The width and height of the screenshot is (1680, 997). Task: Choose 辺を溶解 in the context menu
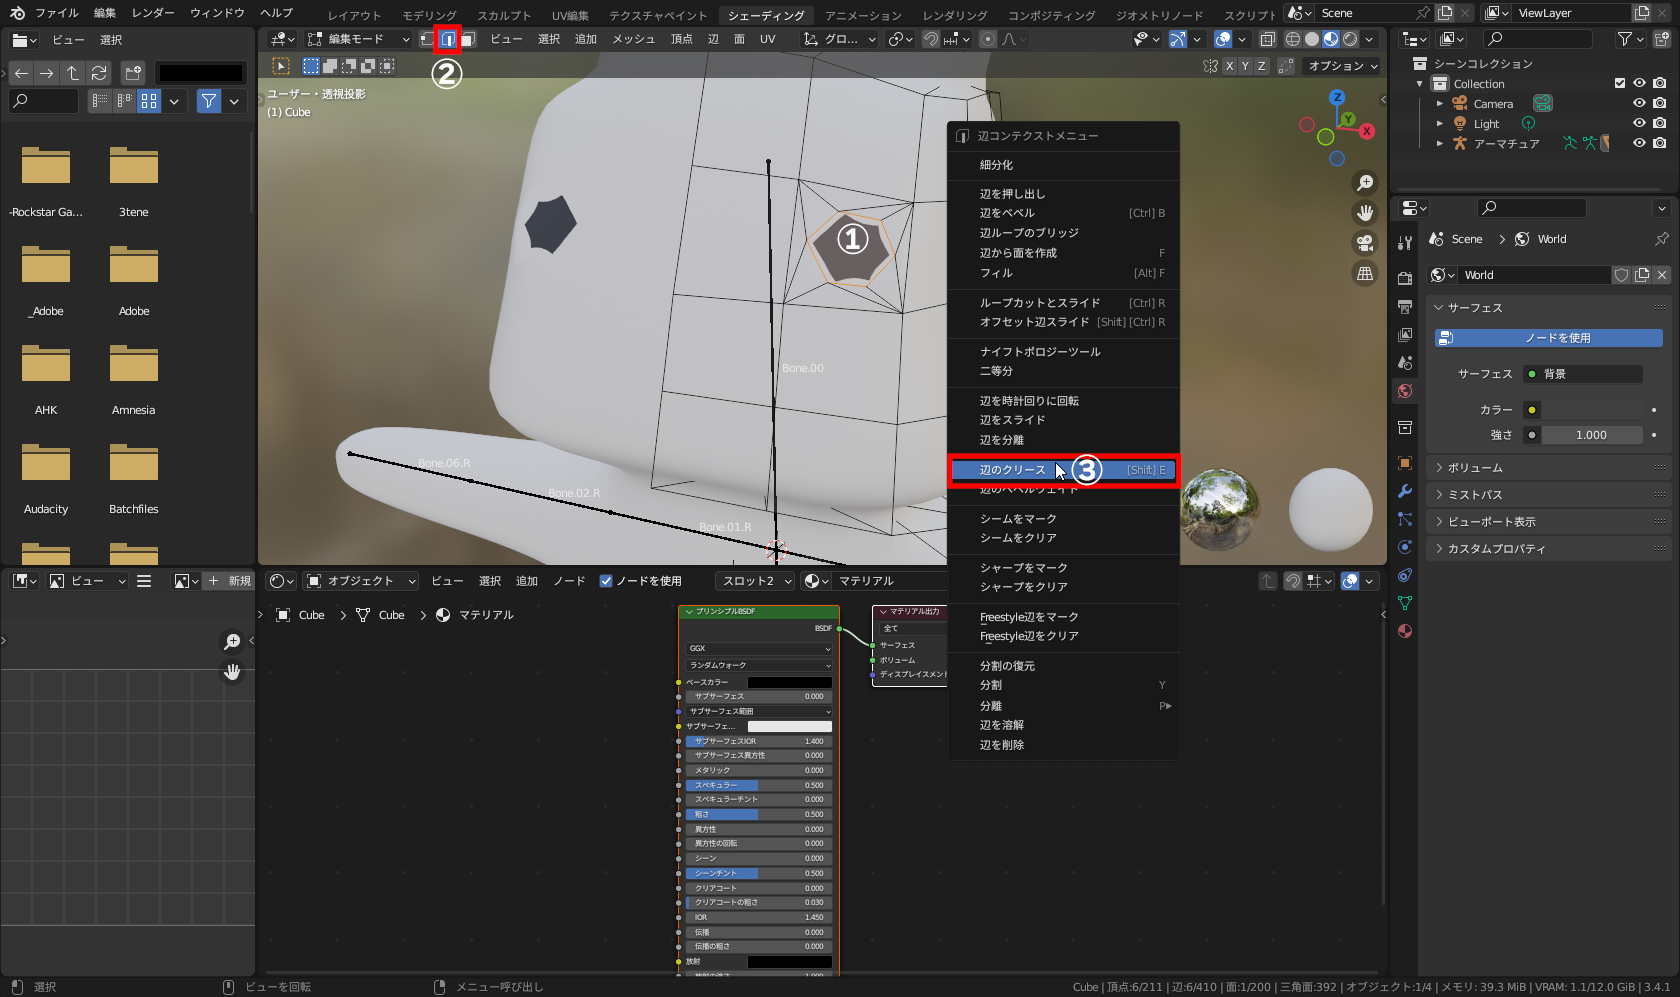[1064, 725]
